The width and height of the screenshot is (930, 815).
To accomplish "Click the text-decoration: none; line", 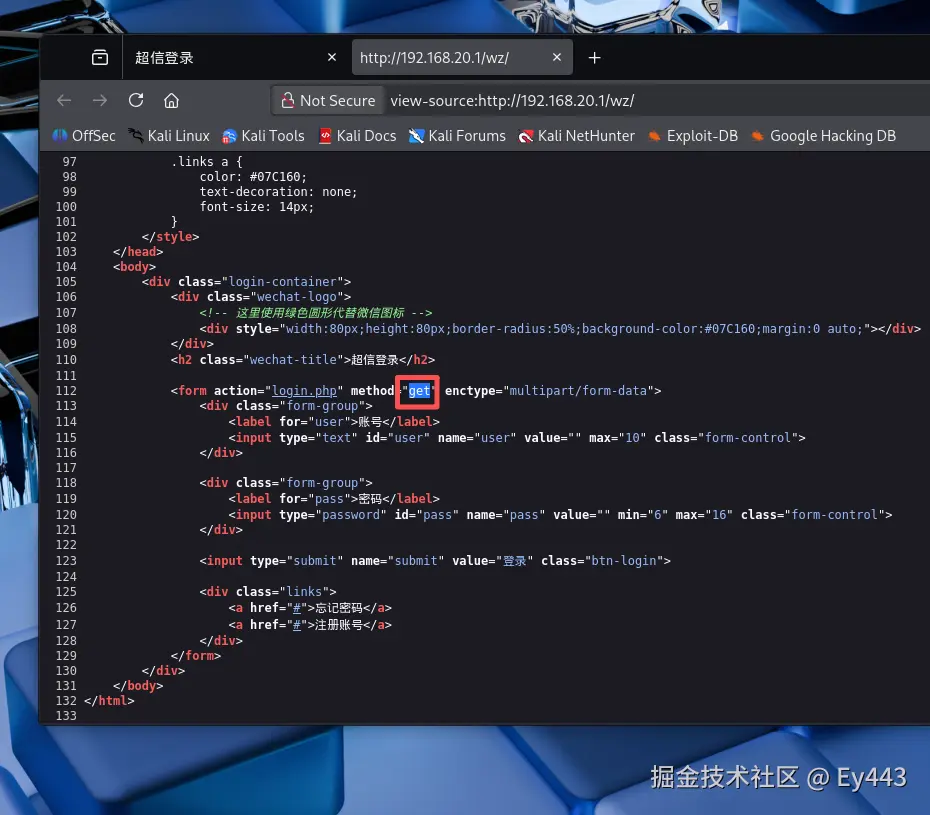I will [x=279, y=192].
